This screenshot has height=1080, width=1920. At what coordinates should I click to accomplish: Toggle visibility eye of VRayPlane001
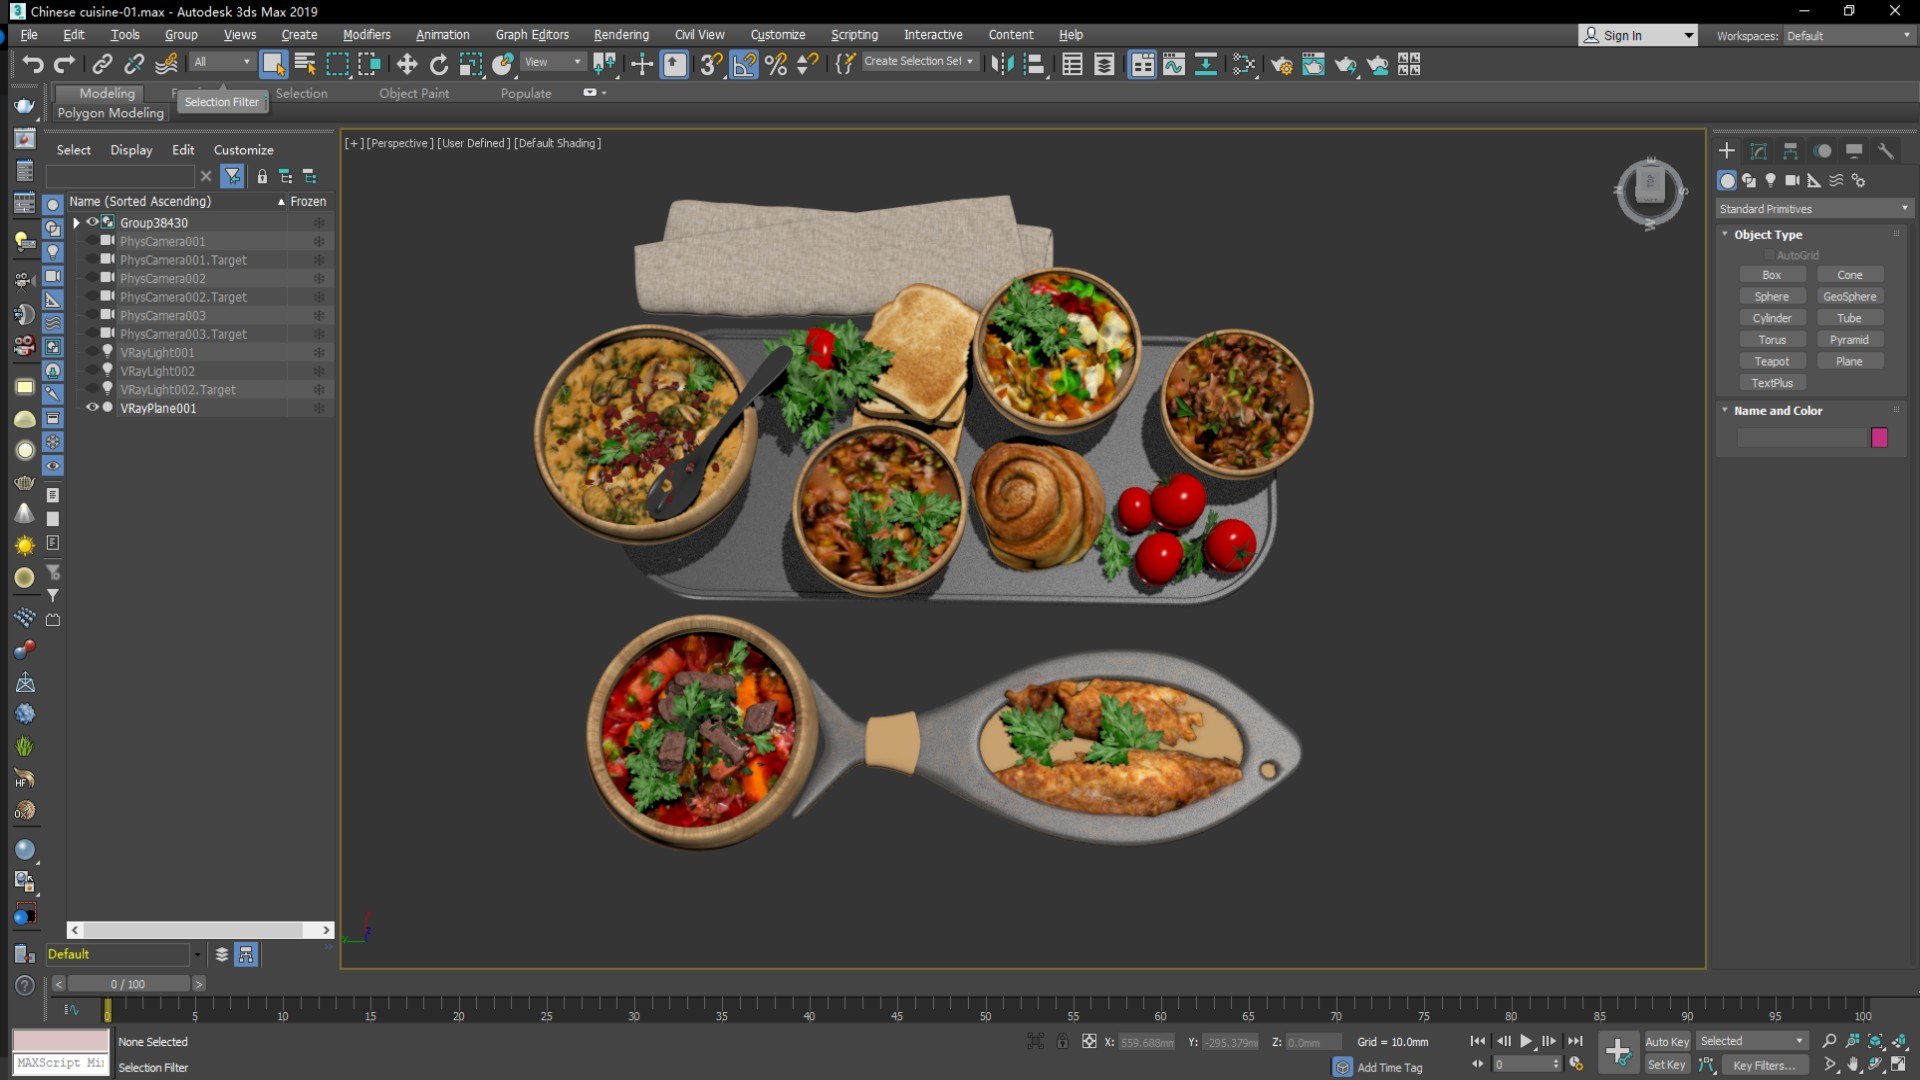pyautogui.click(x=92, y=408)
